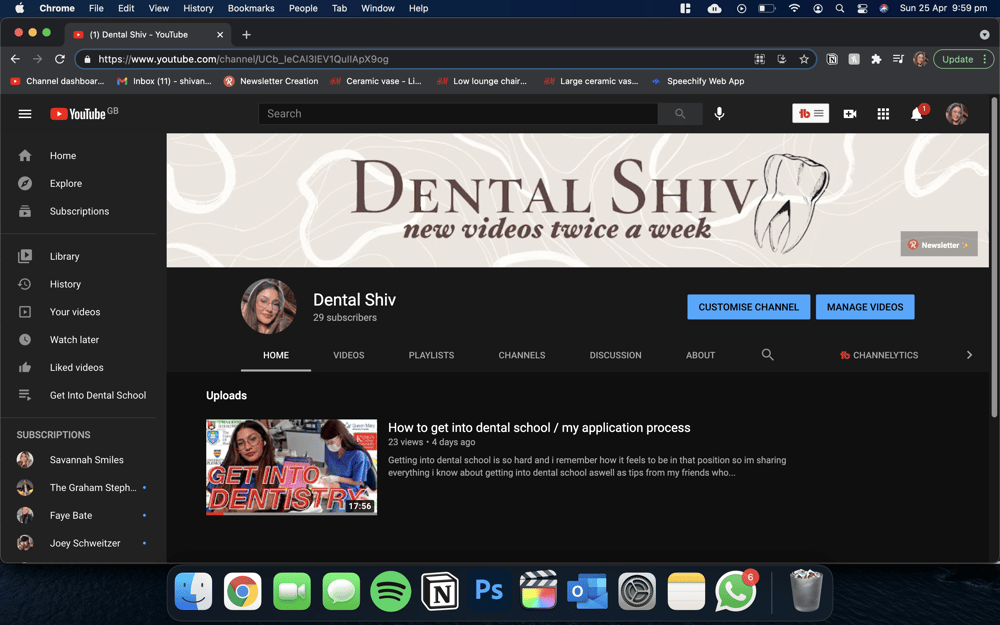Open macOS Spotlight search icon
Viewport: 1000px width, 625px height.
839,8
